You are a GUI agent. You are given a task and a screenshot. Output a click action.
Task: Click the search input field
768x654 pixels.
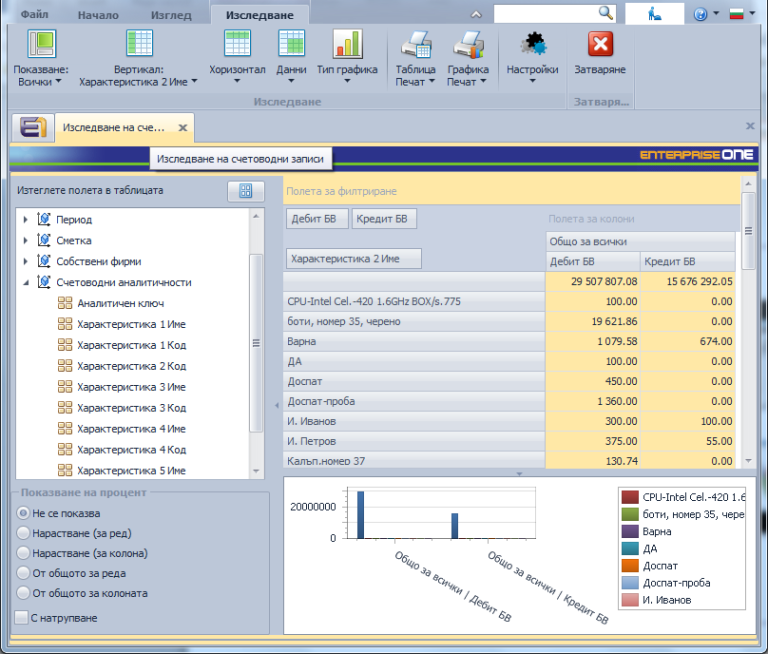546,13
